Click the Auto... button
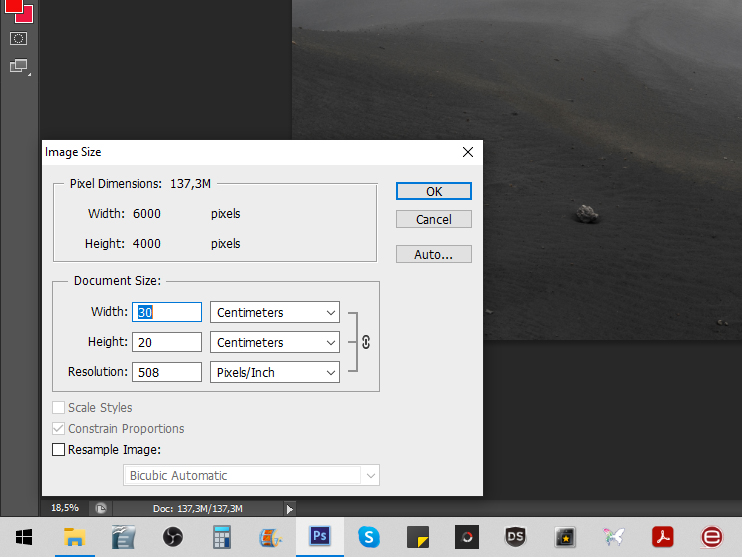This screenshot has width=742, height=557. (x=433, y=254)
